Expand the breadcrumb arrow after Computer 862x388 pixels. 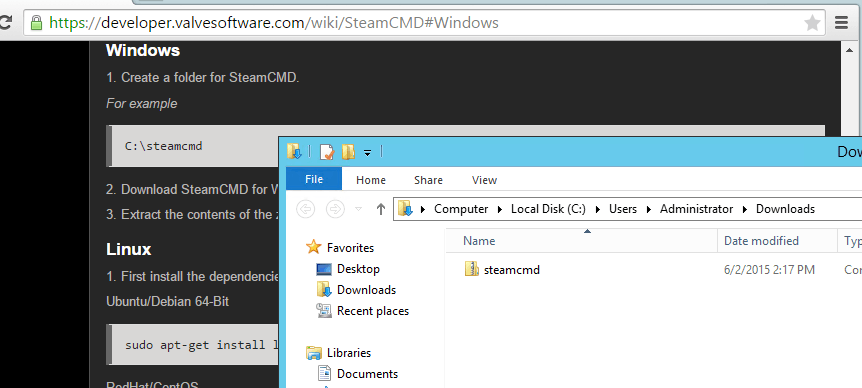(x=500, y=209)
